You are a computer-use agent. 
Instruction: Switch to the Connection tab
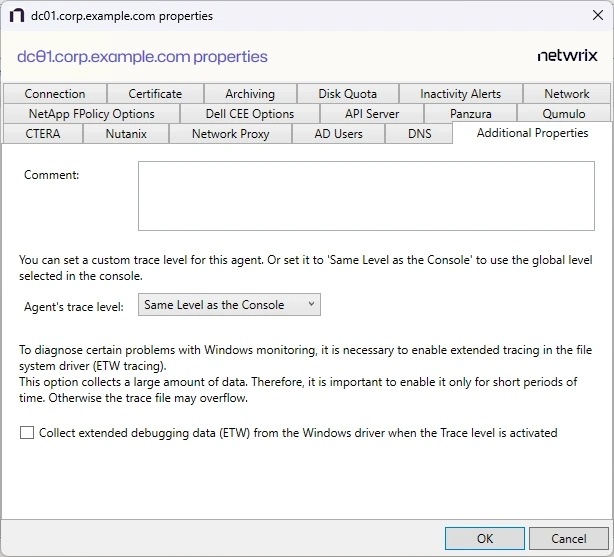(x=55, y=94)
